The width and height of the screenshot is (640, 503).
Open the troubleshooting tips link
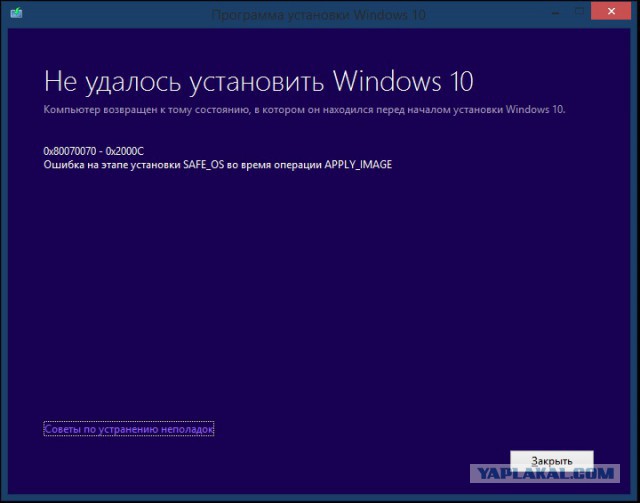[x=129, y=429]
